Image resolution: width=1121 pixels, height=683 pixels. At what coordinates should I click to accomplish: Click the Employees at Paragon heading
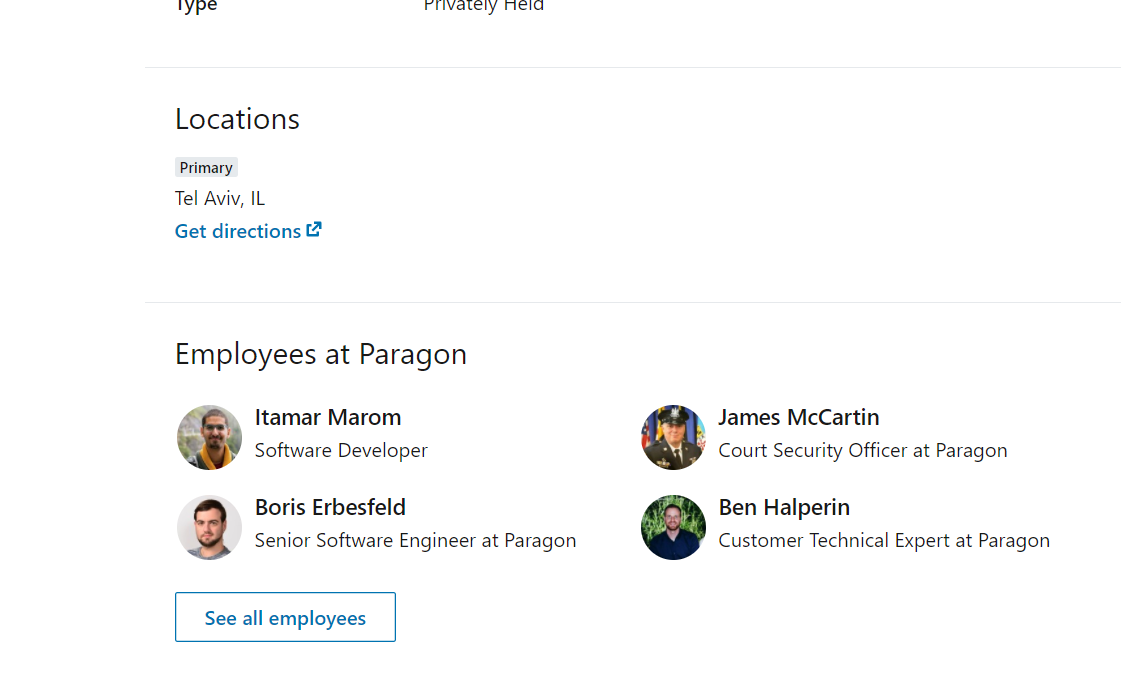(321, 354)
